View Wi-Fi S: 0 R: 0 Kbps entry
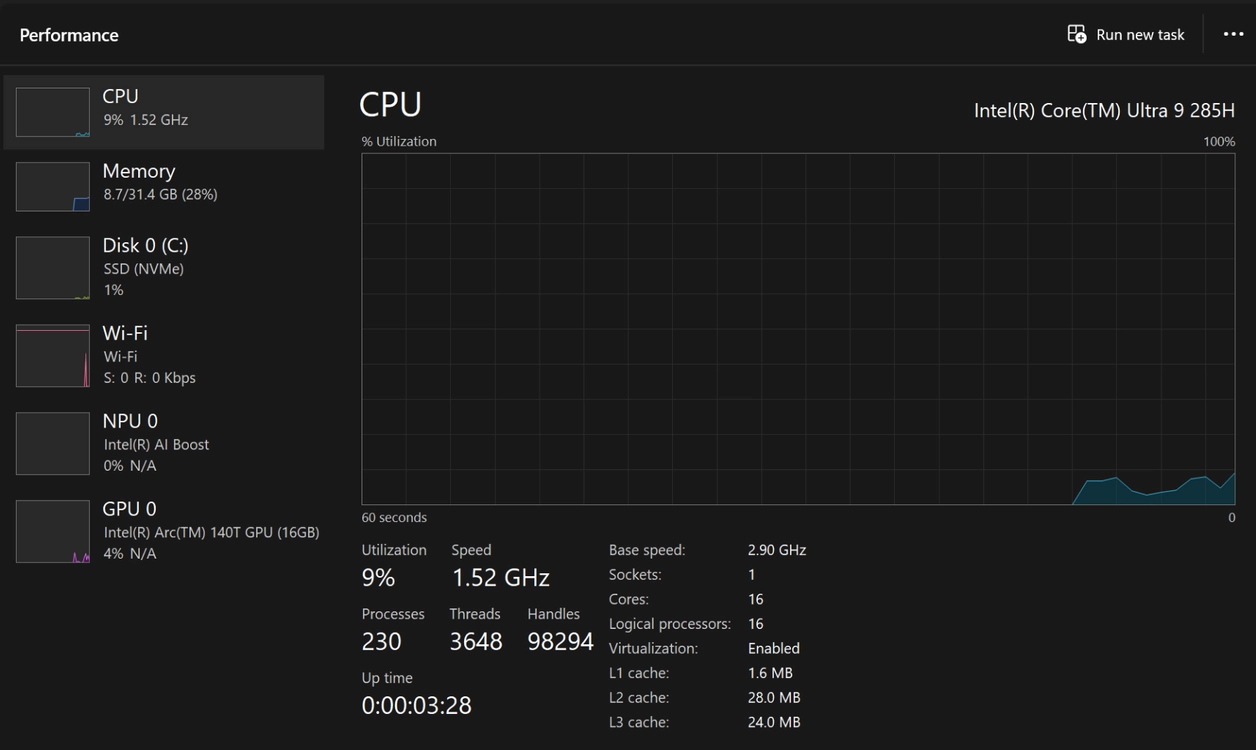The image size is (1256, 750). point(164,356)
